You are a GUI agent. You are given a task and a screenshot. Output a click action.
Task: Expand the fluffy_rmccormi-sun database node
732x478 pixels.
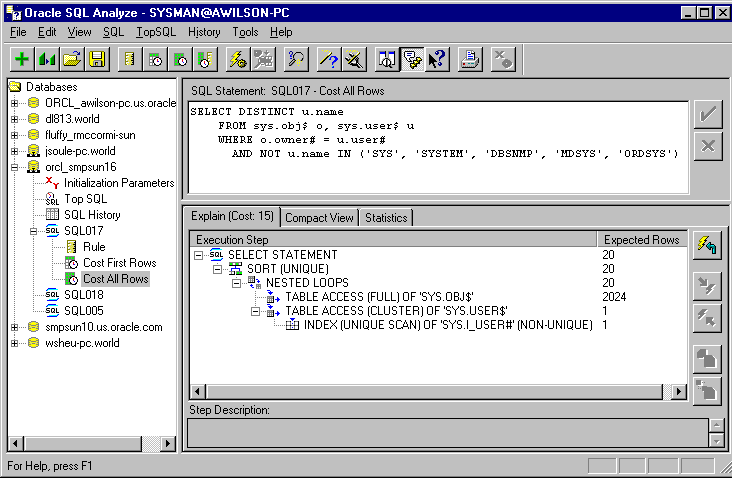(14, 135)
